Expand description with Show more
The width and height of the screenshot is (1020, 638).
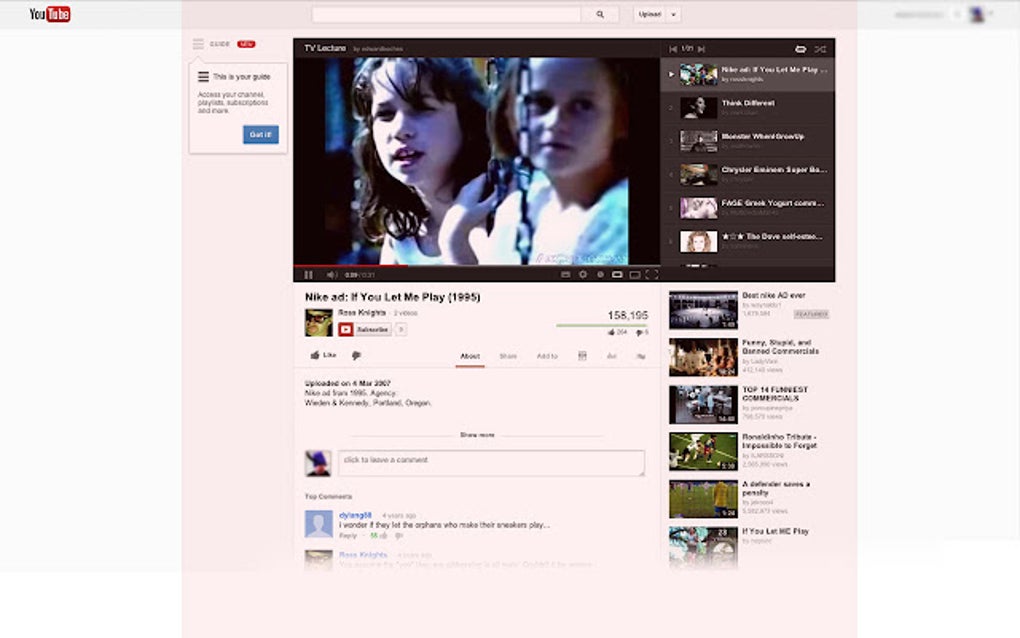[x=477, y=434]
